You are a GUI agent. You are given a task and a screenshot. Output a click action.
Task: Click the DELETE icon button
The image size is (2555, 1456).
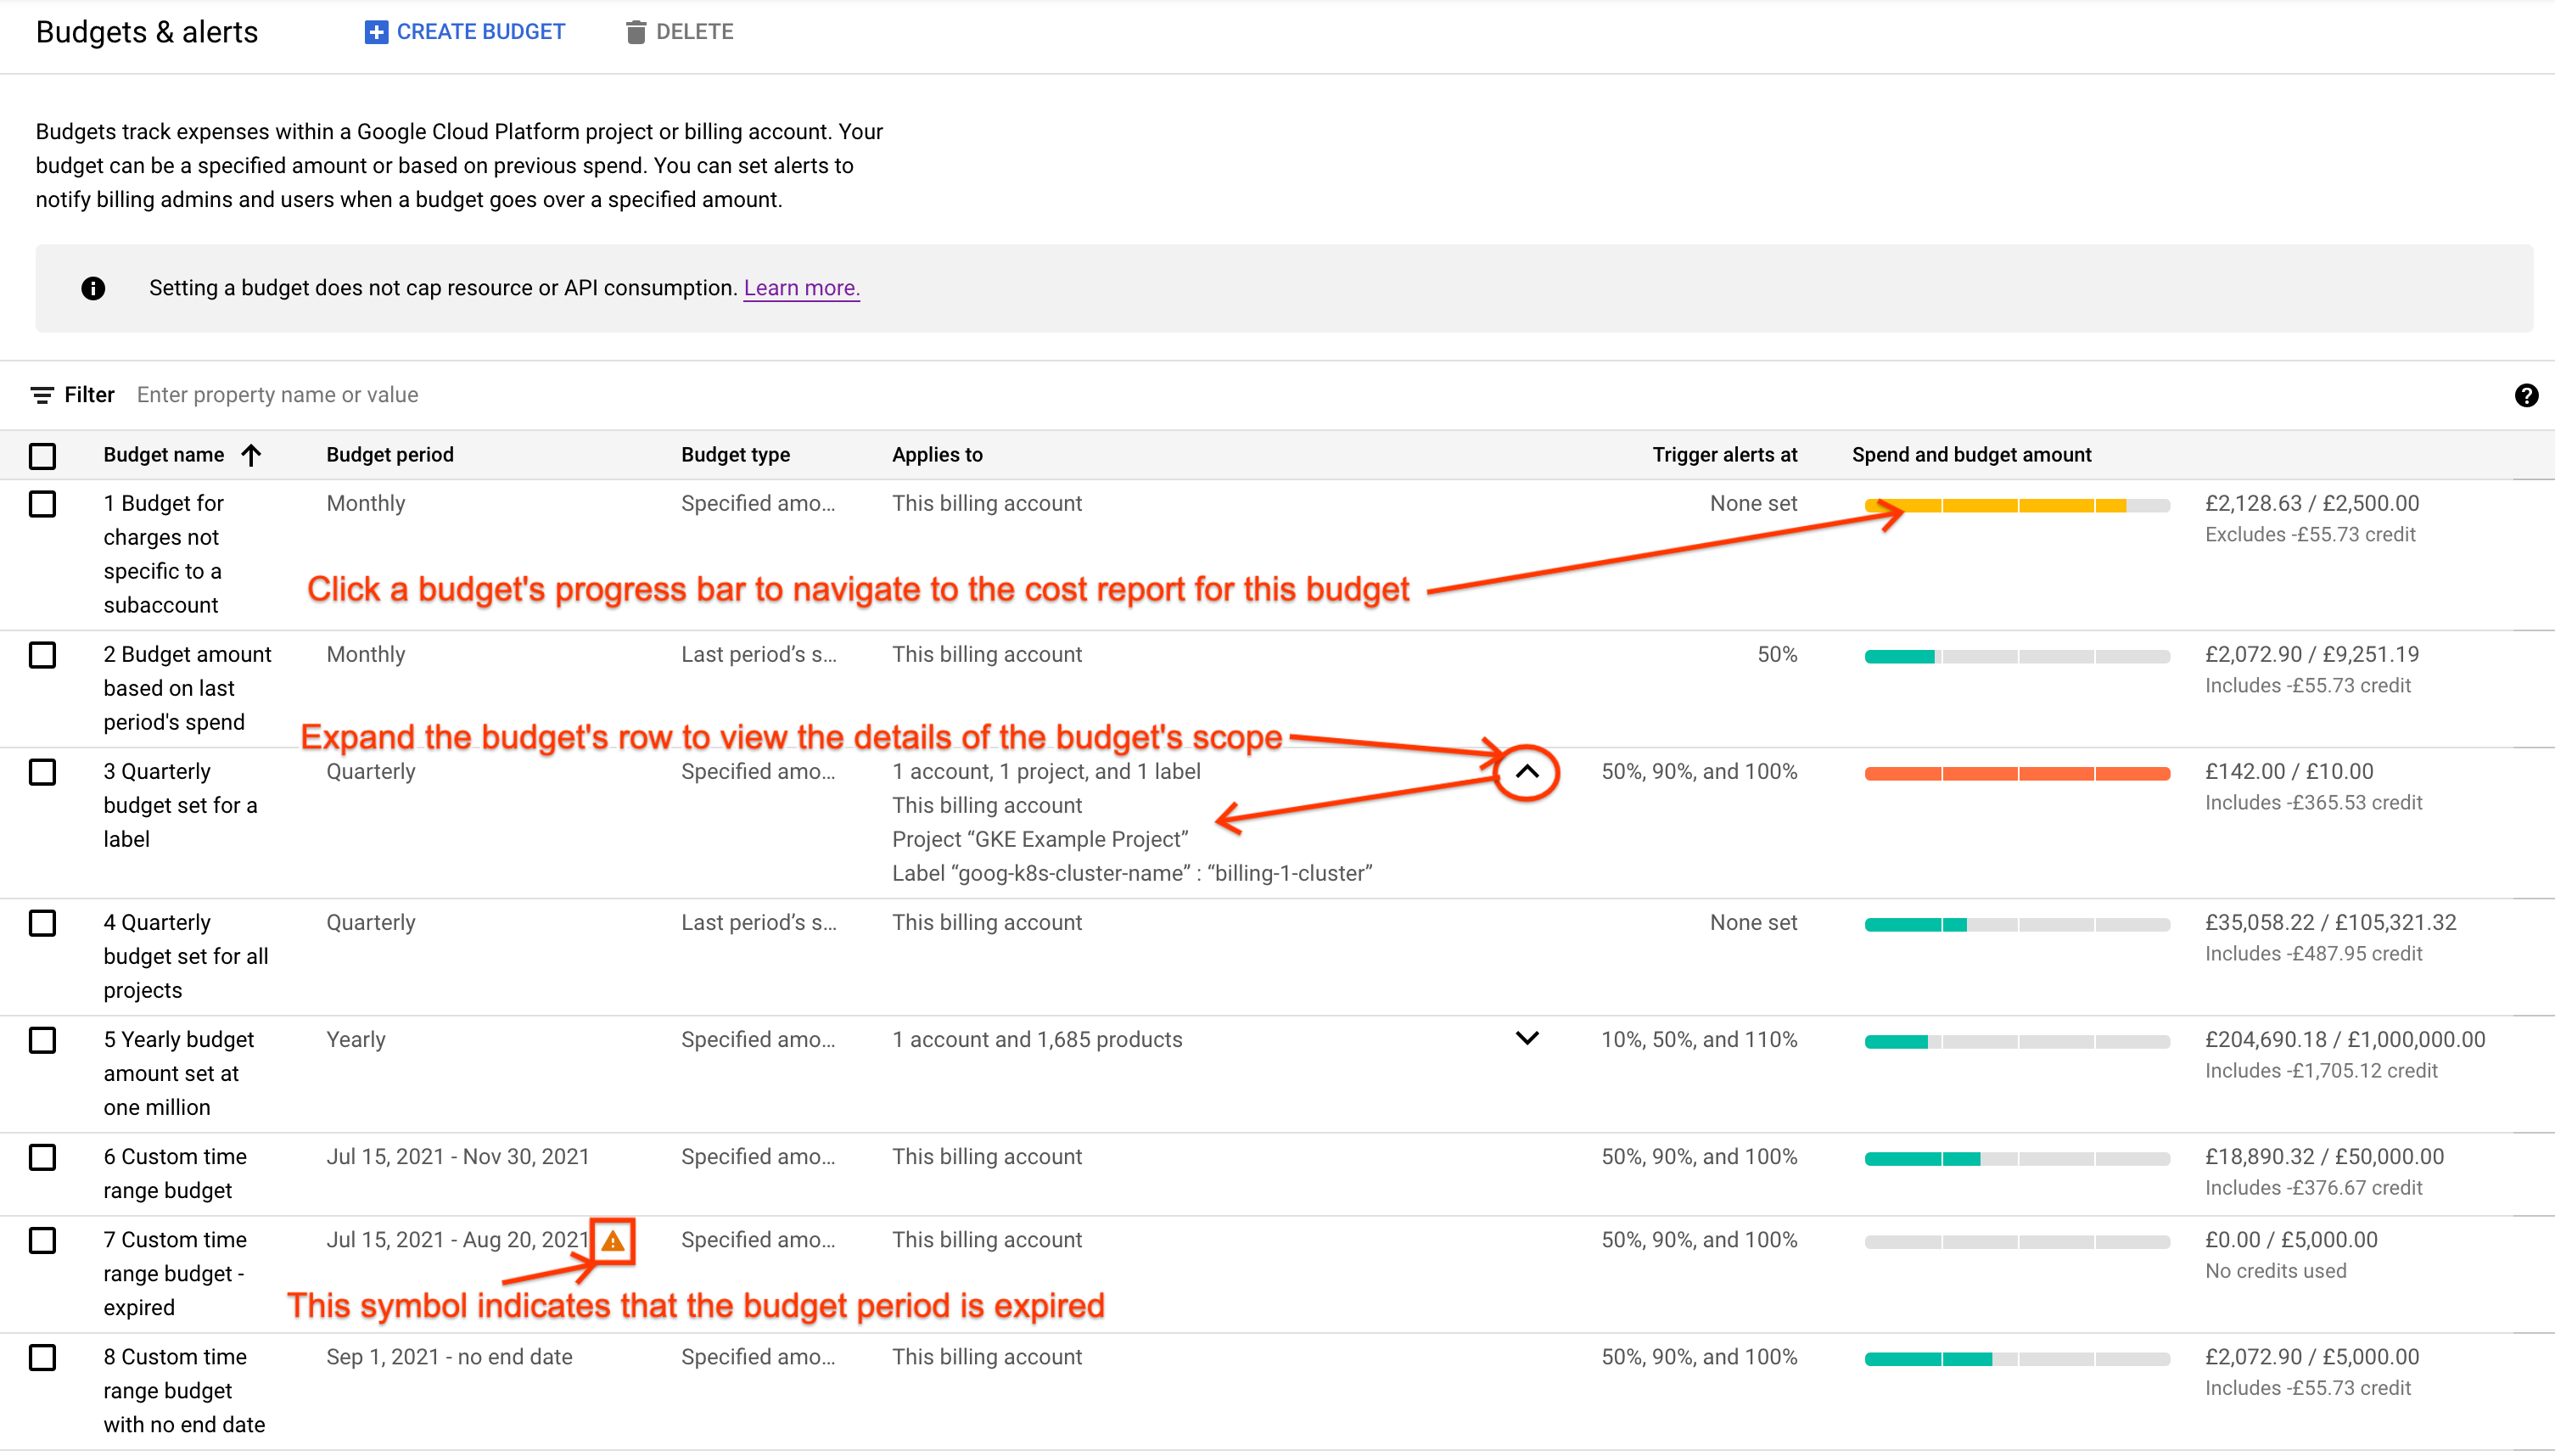tap(636, 31)
